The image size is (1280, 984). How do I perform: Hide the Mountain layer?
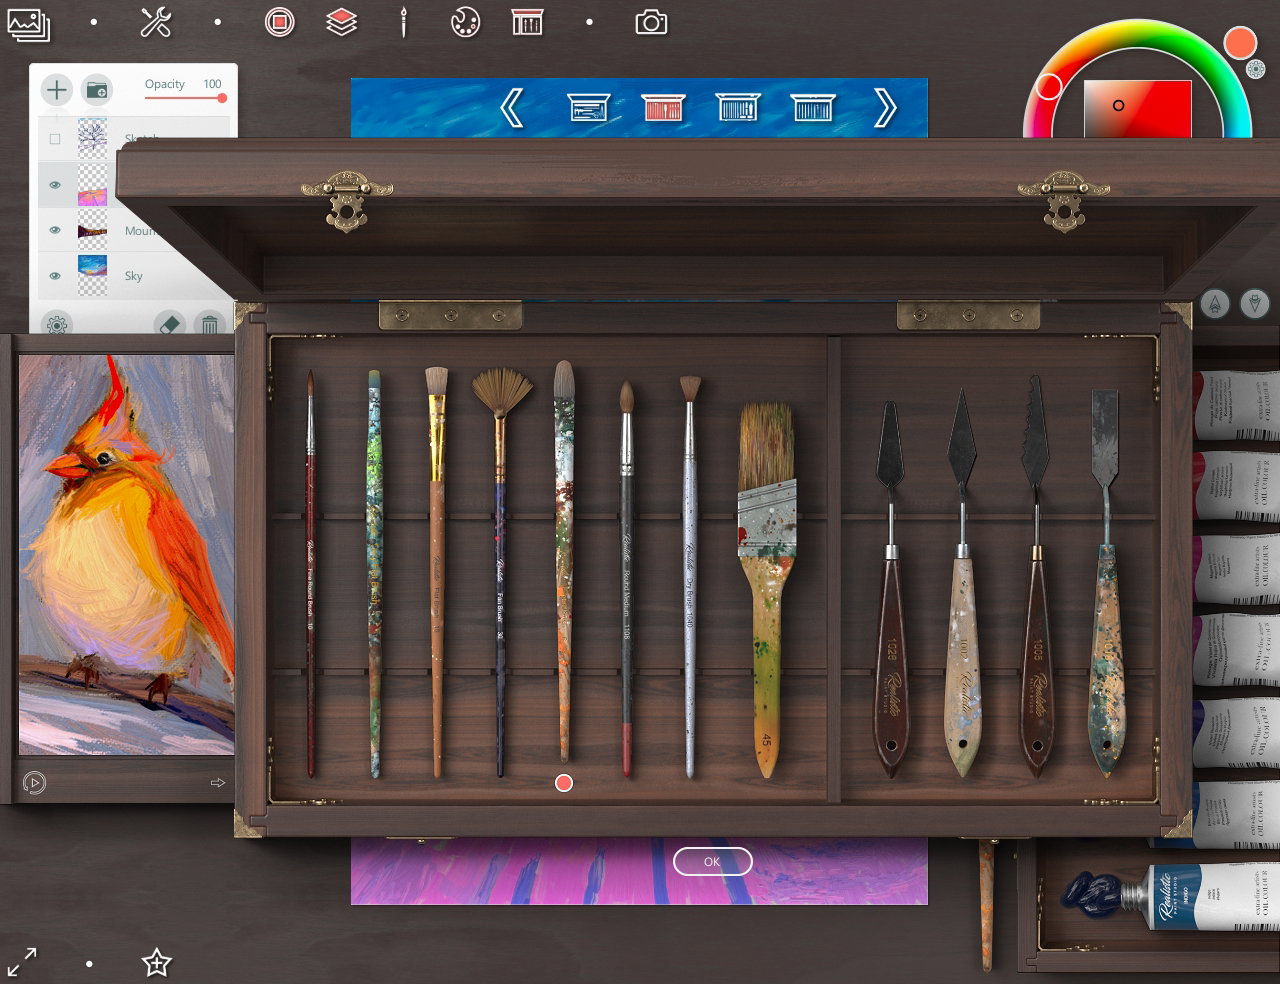point(55,230)
